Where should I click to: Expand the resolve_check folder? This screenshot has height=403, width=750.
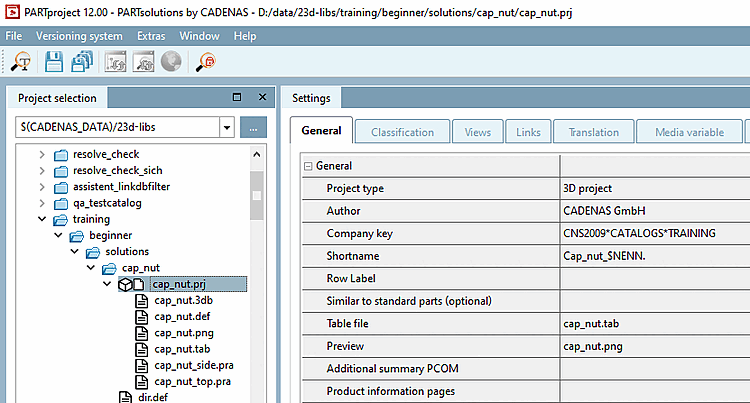click(x=41, y=154)
